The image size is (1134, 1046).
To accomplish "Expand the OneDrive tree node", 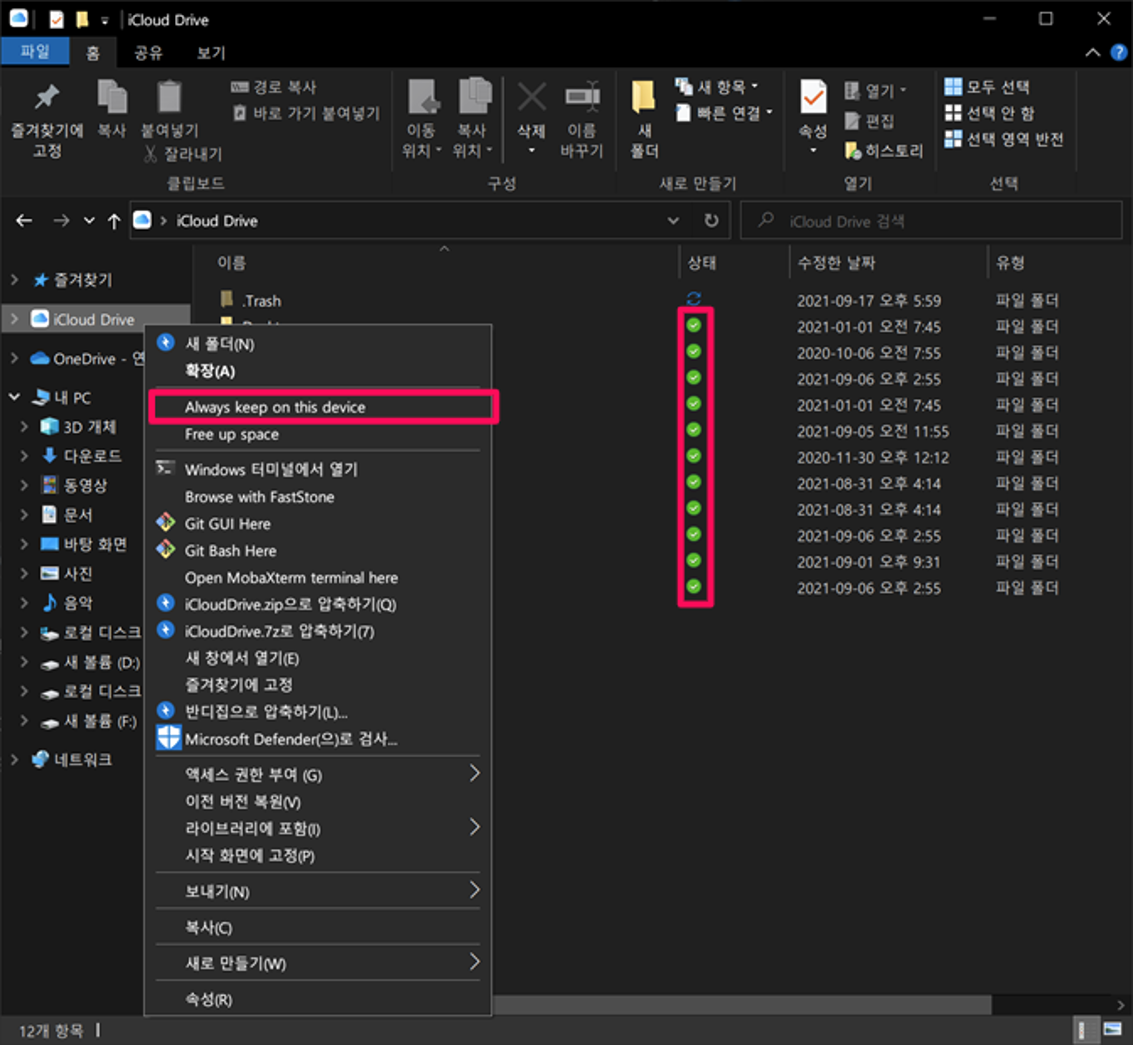I will point(14,358).
